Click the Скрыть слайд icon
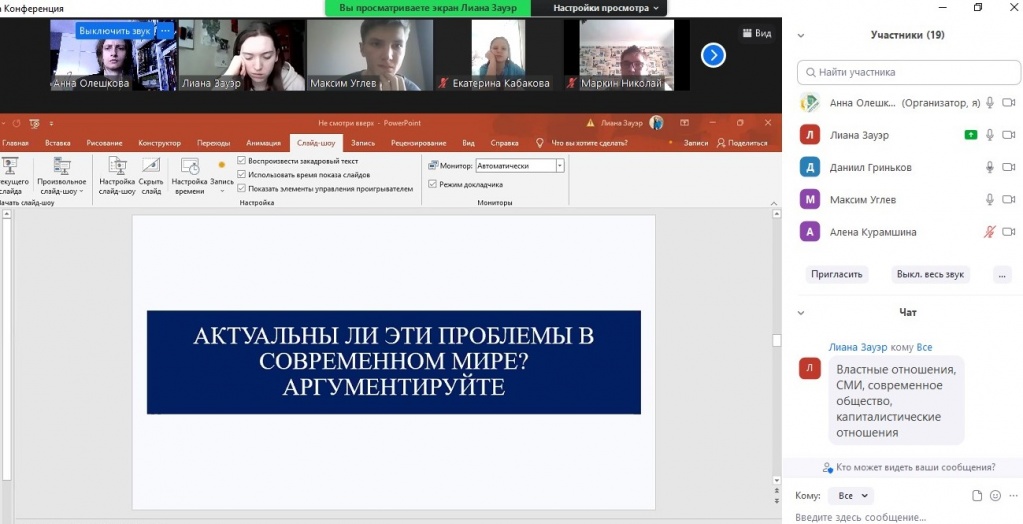1023x524 pixels. (x=151, y=168)
